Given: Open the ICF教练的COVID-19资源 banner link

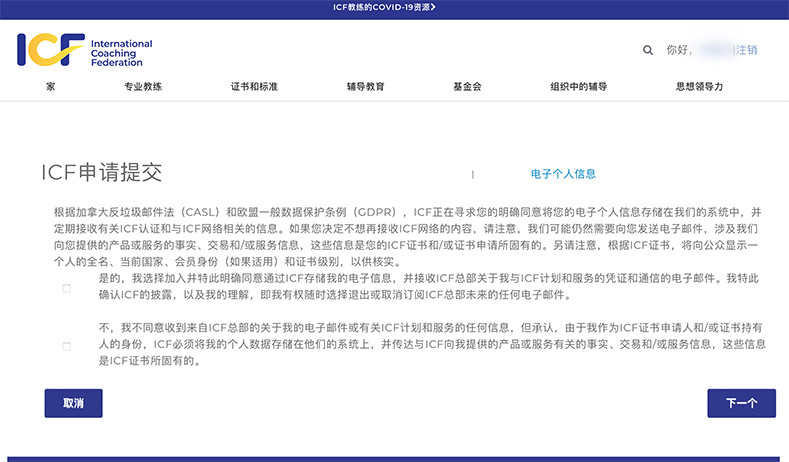Looking at the screenshot, I should click(394, 7).
